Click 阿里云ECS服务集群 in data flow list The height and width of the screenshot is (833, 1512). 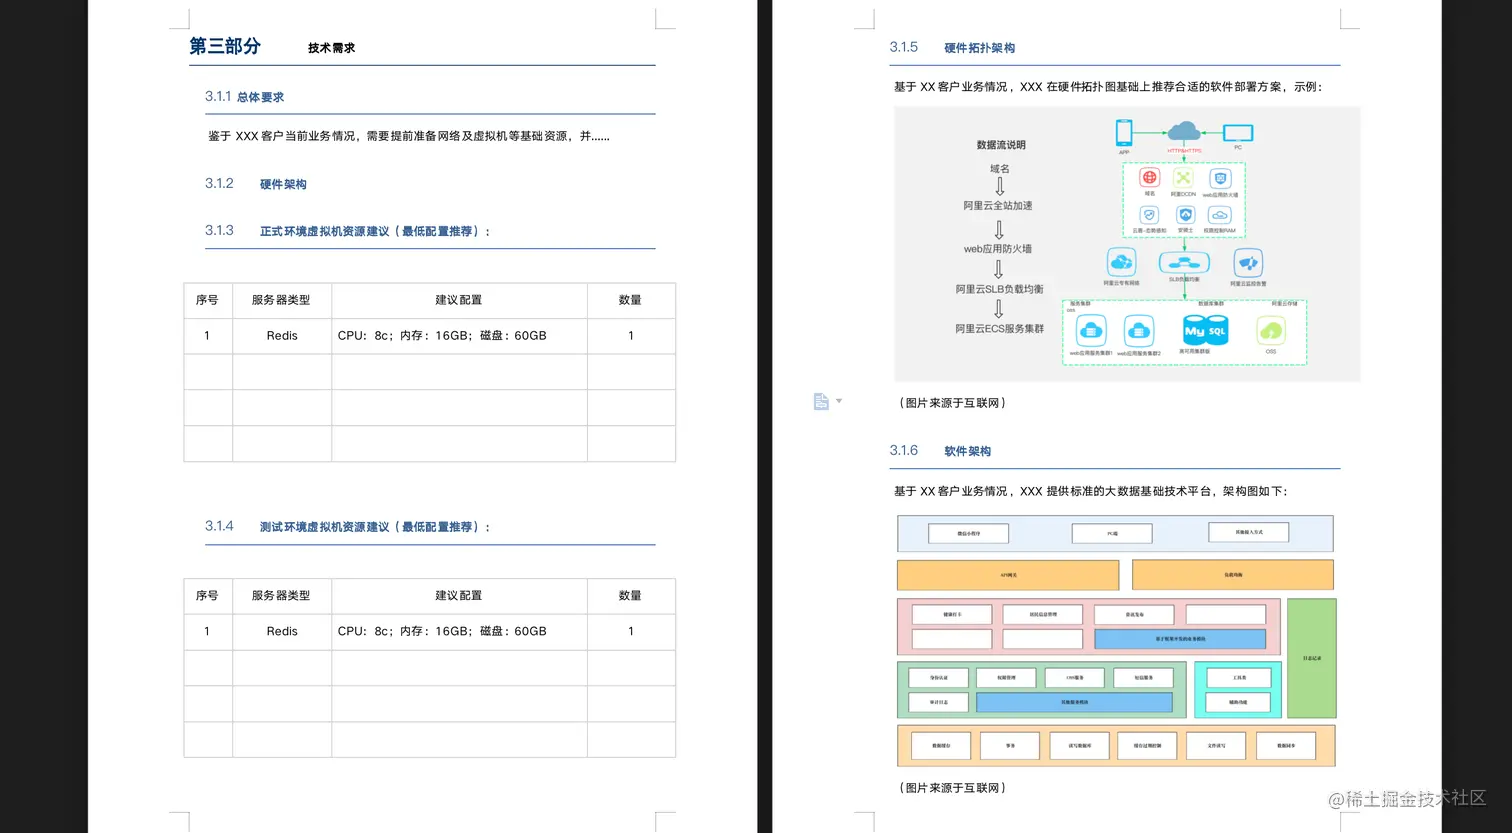[x=999, y=328]
